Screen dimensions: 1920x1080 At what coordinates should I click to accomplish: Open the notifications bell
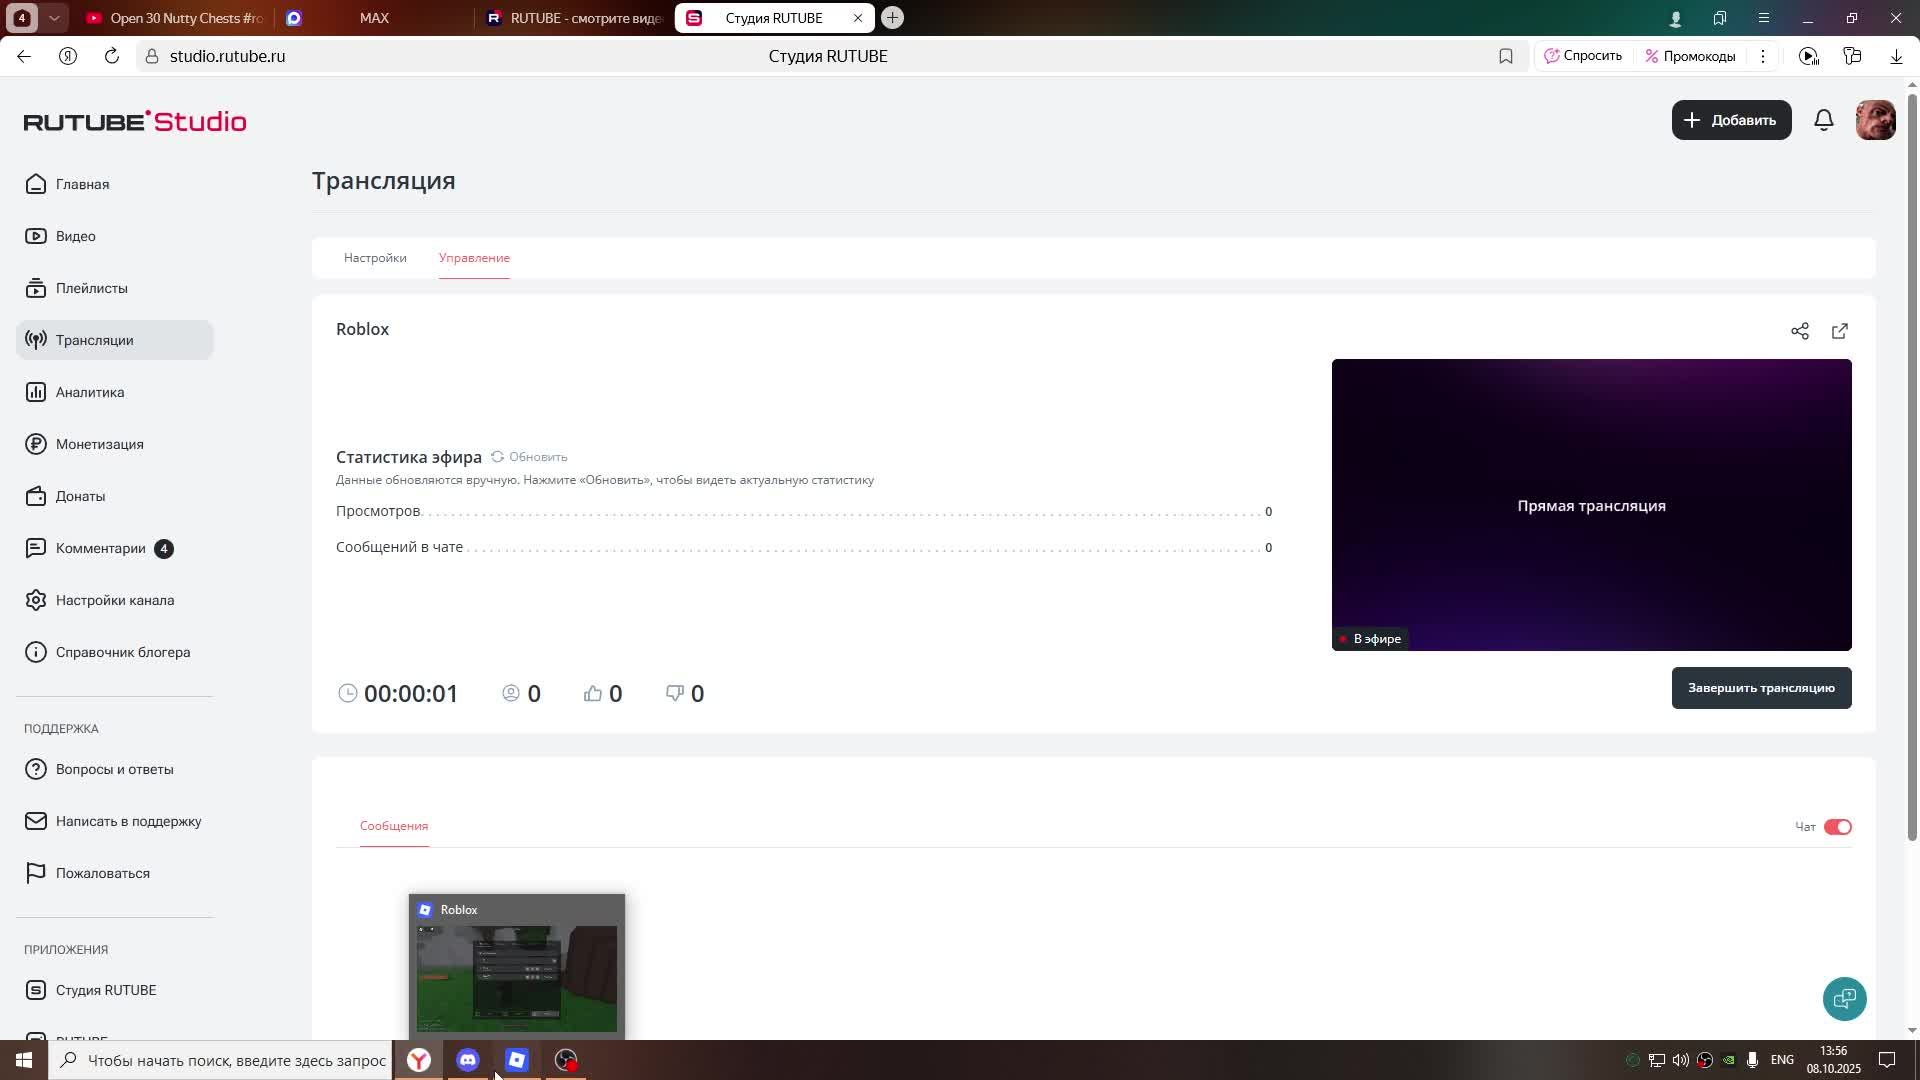point(1824,120)
